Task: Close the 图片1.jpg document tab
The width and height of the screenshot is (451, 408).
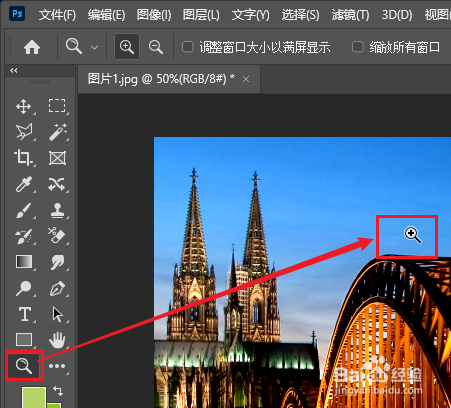Action: 246,79
